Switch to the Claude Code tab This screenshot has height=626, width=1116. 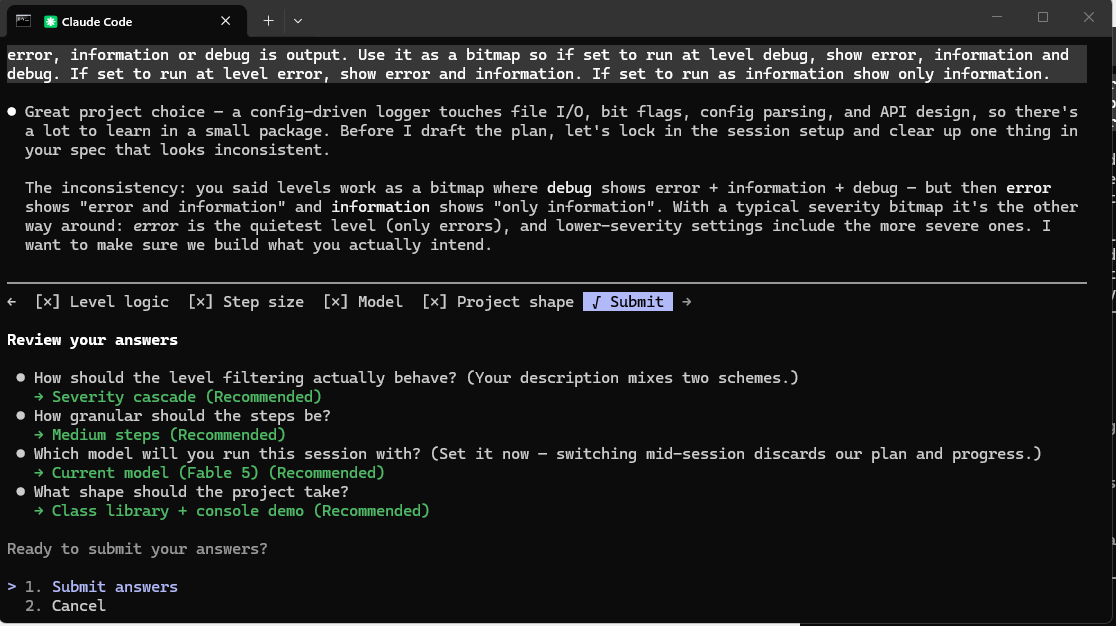[127, 21]
